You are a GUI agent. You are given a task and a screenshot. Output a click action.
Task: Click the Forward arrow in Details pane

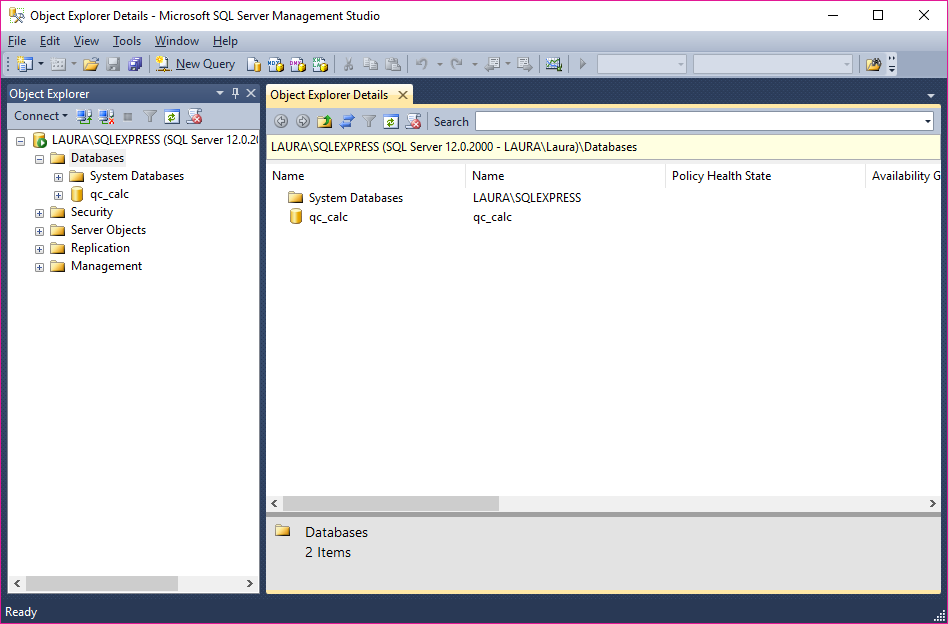click(303, 121)
